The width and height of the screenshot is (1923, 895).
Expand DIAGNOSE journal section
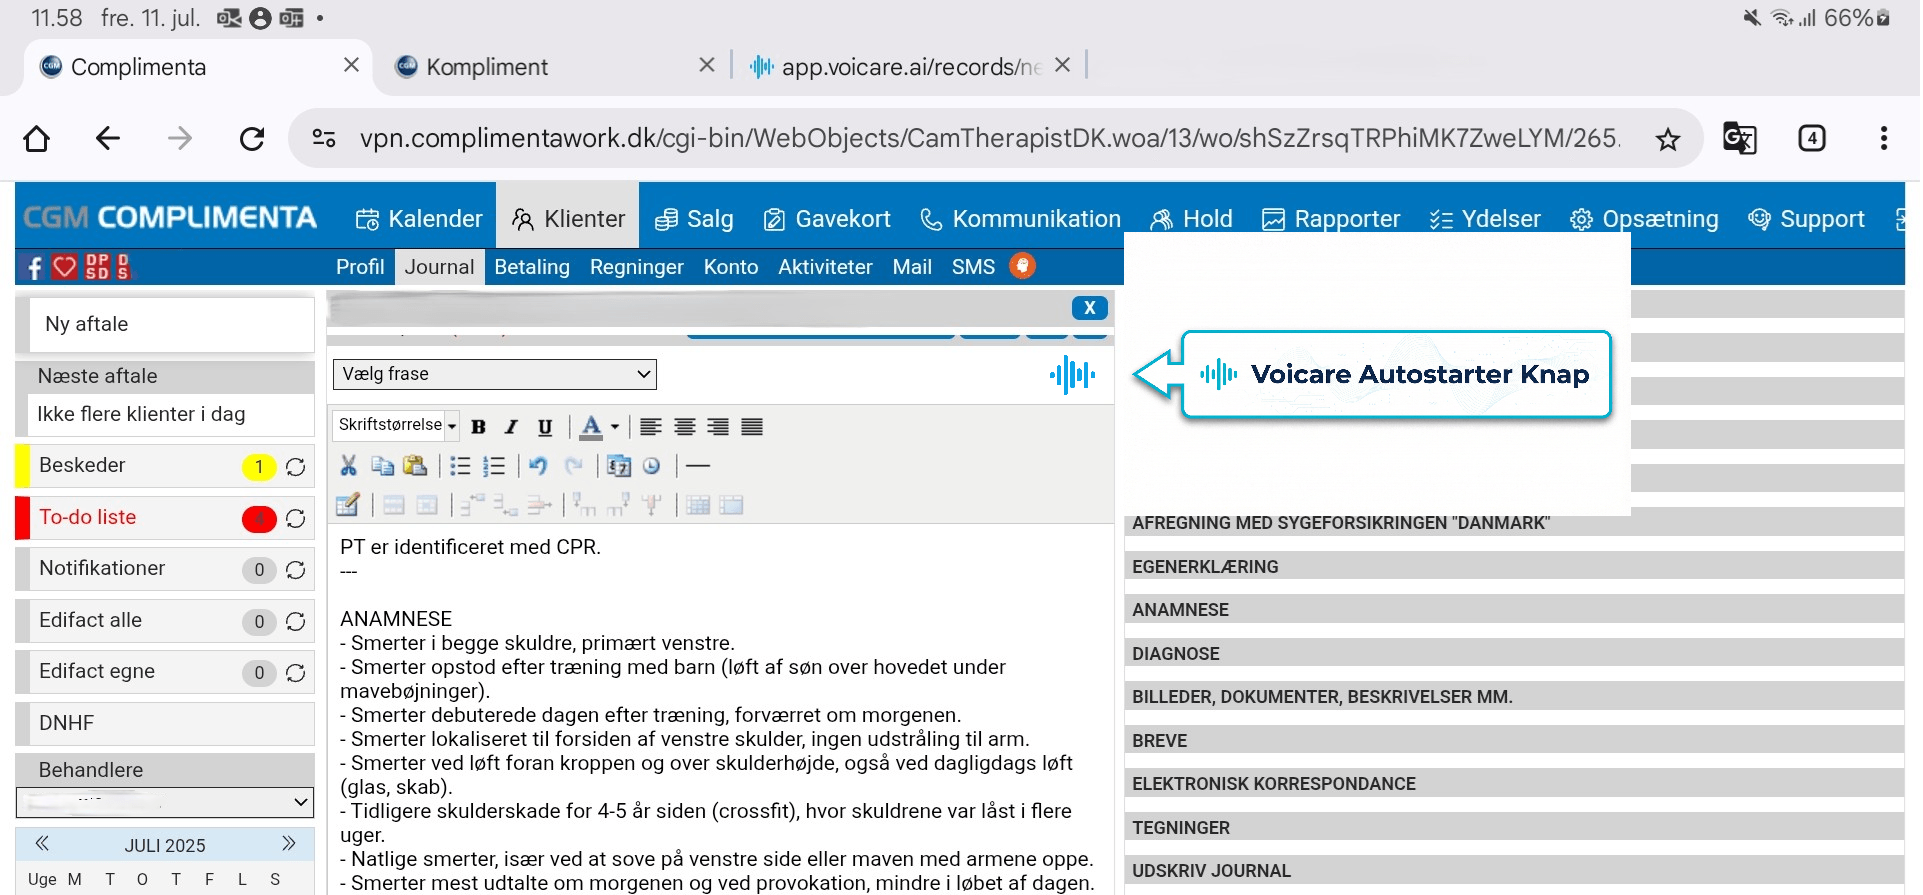(x=1514, y=654)
